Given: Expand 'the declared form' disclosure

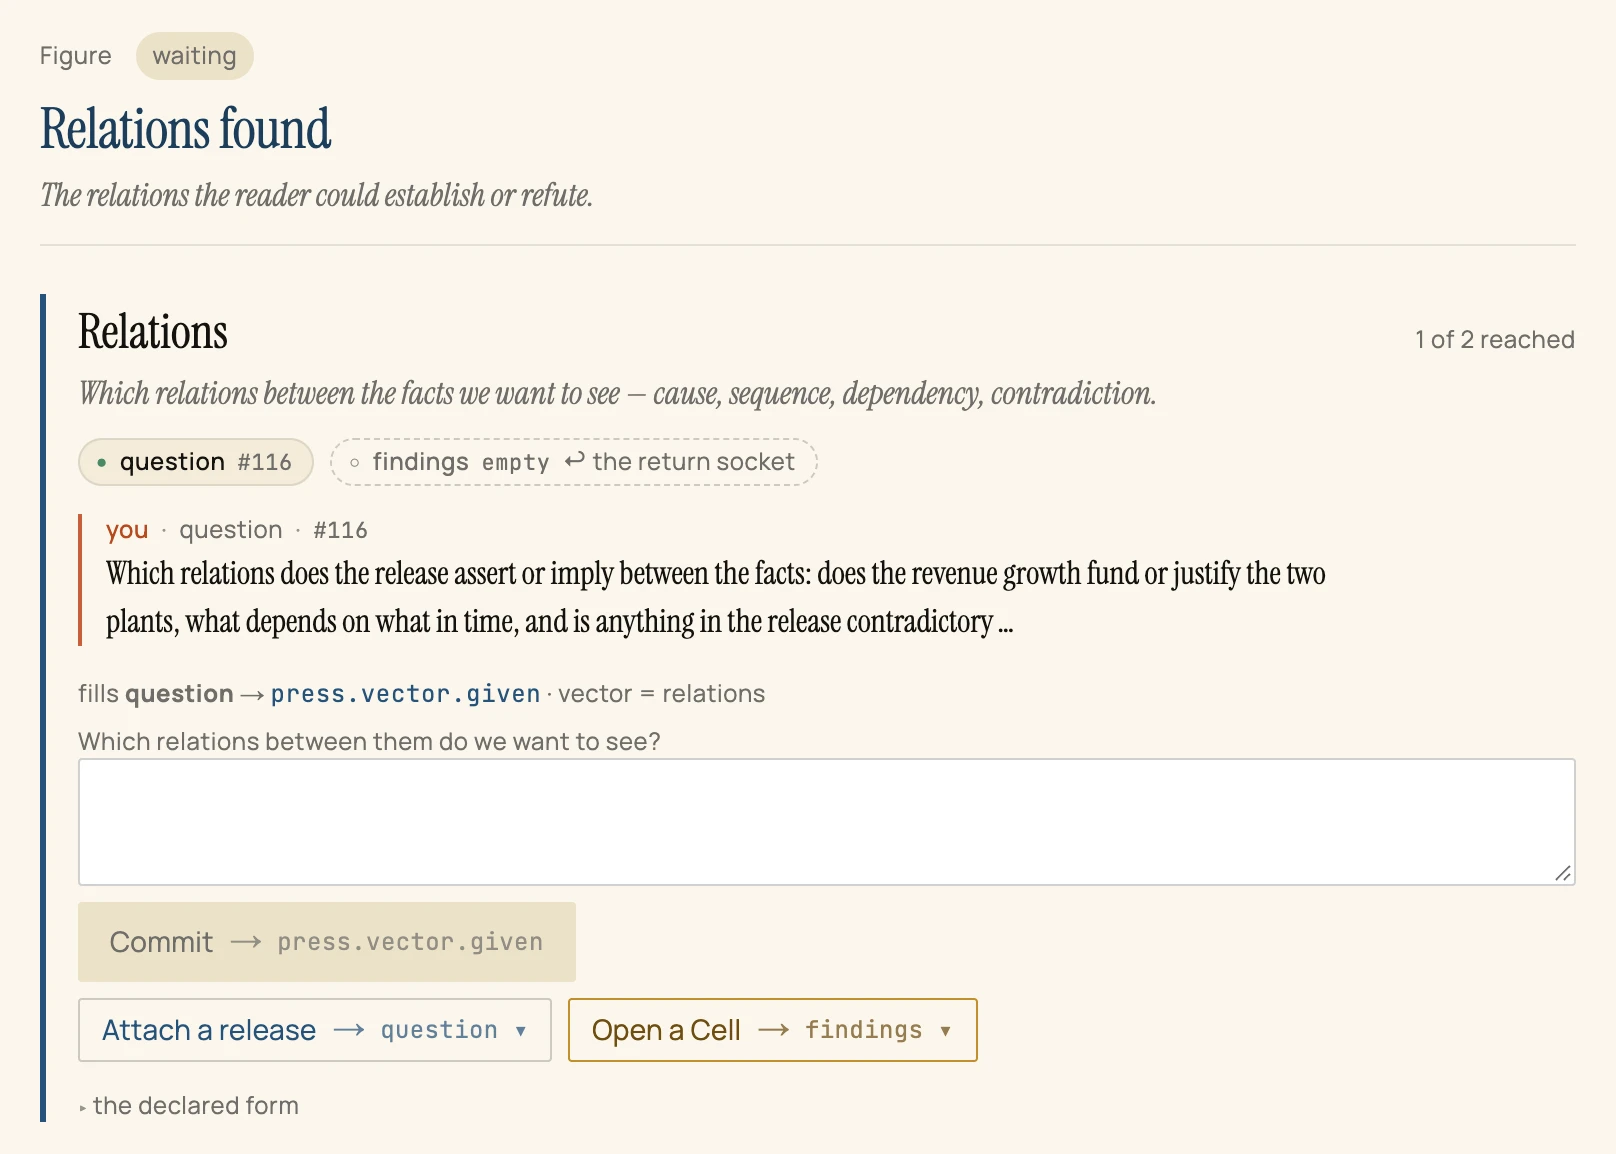Looking at the screenshot, I should point(189,1106).
